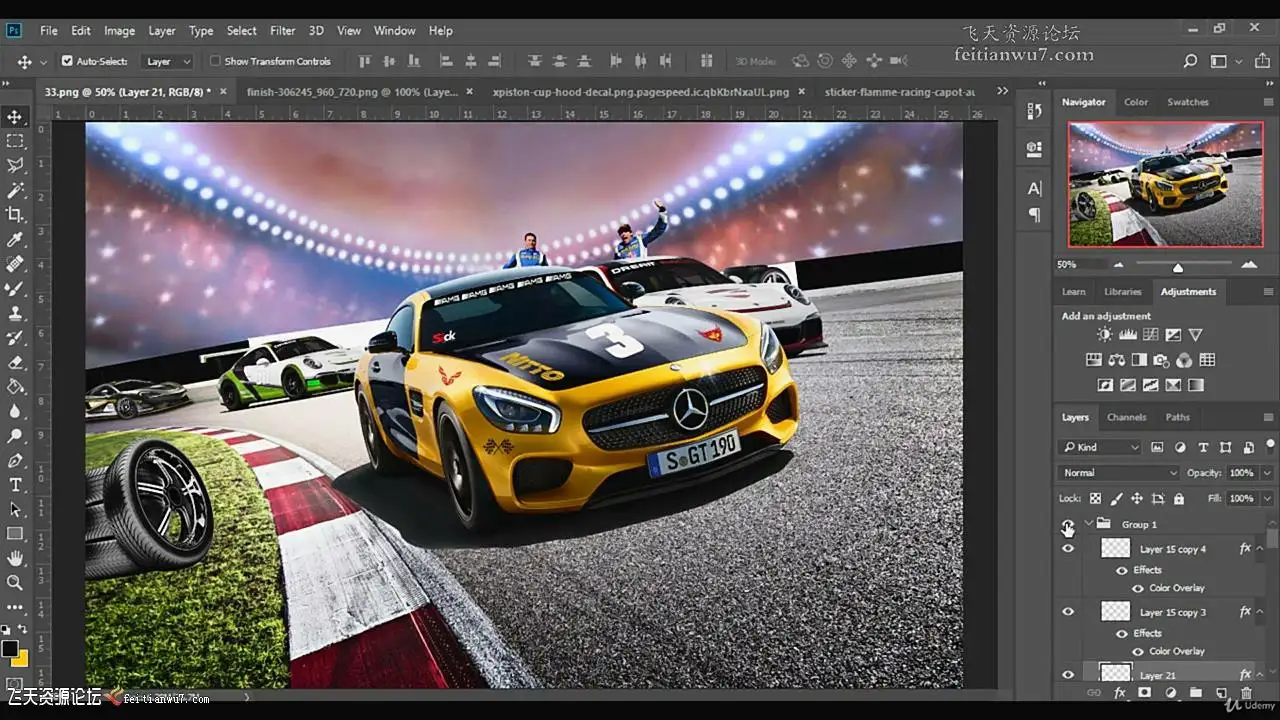Select the Hand tool
Image resolution: width=1280 pixels, height=720 pixels.
(15, 558)
